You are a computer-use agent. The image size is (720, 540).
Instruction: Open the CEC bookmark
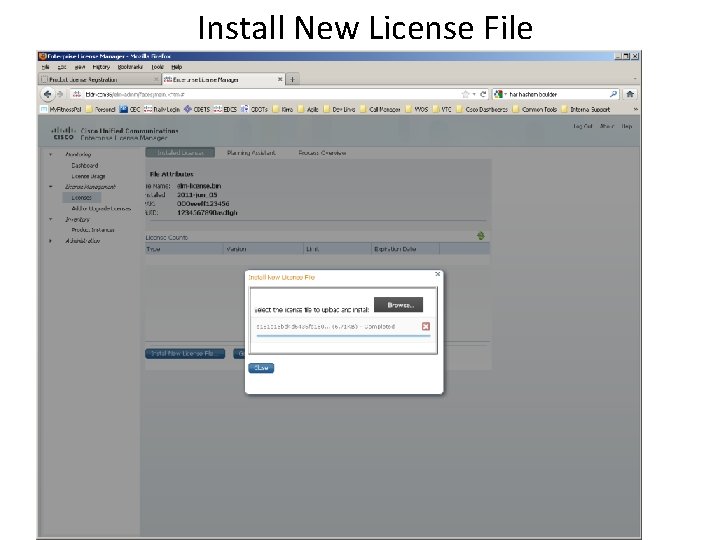(x=129, y=109)
